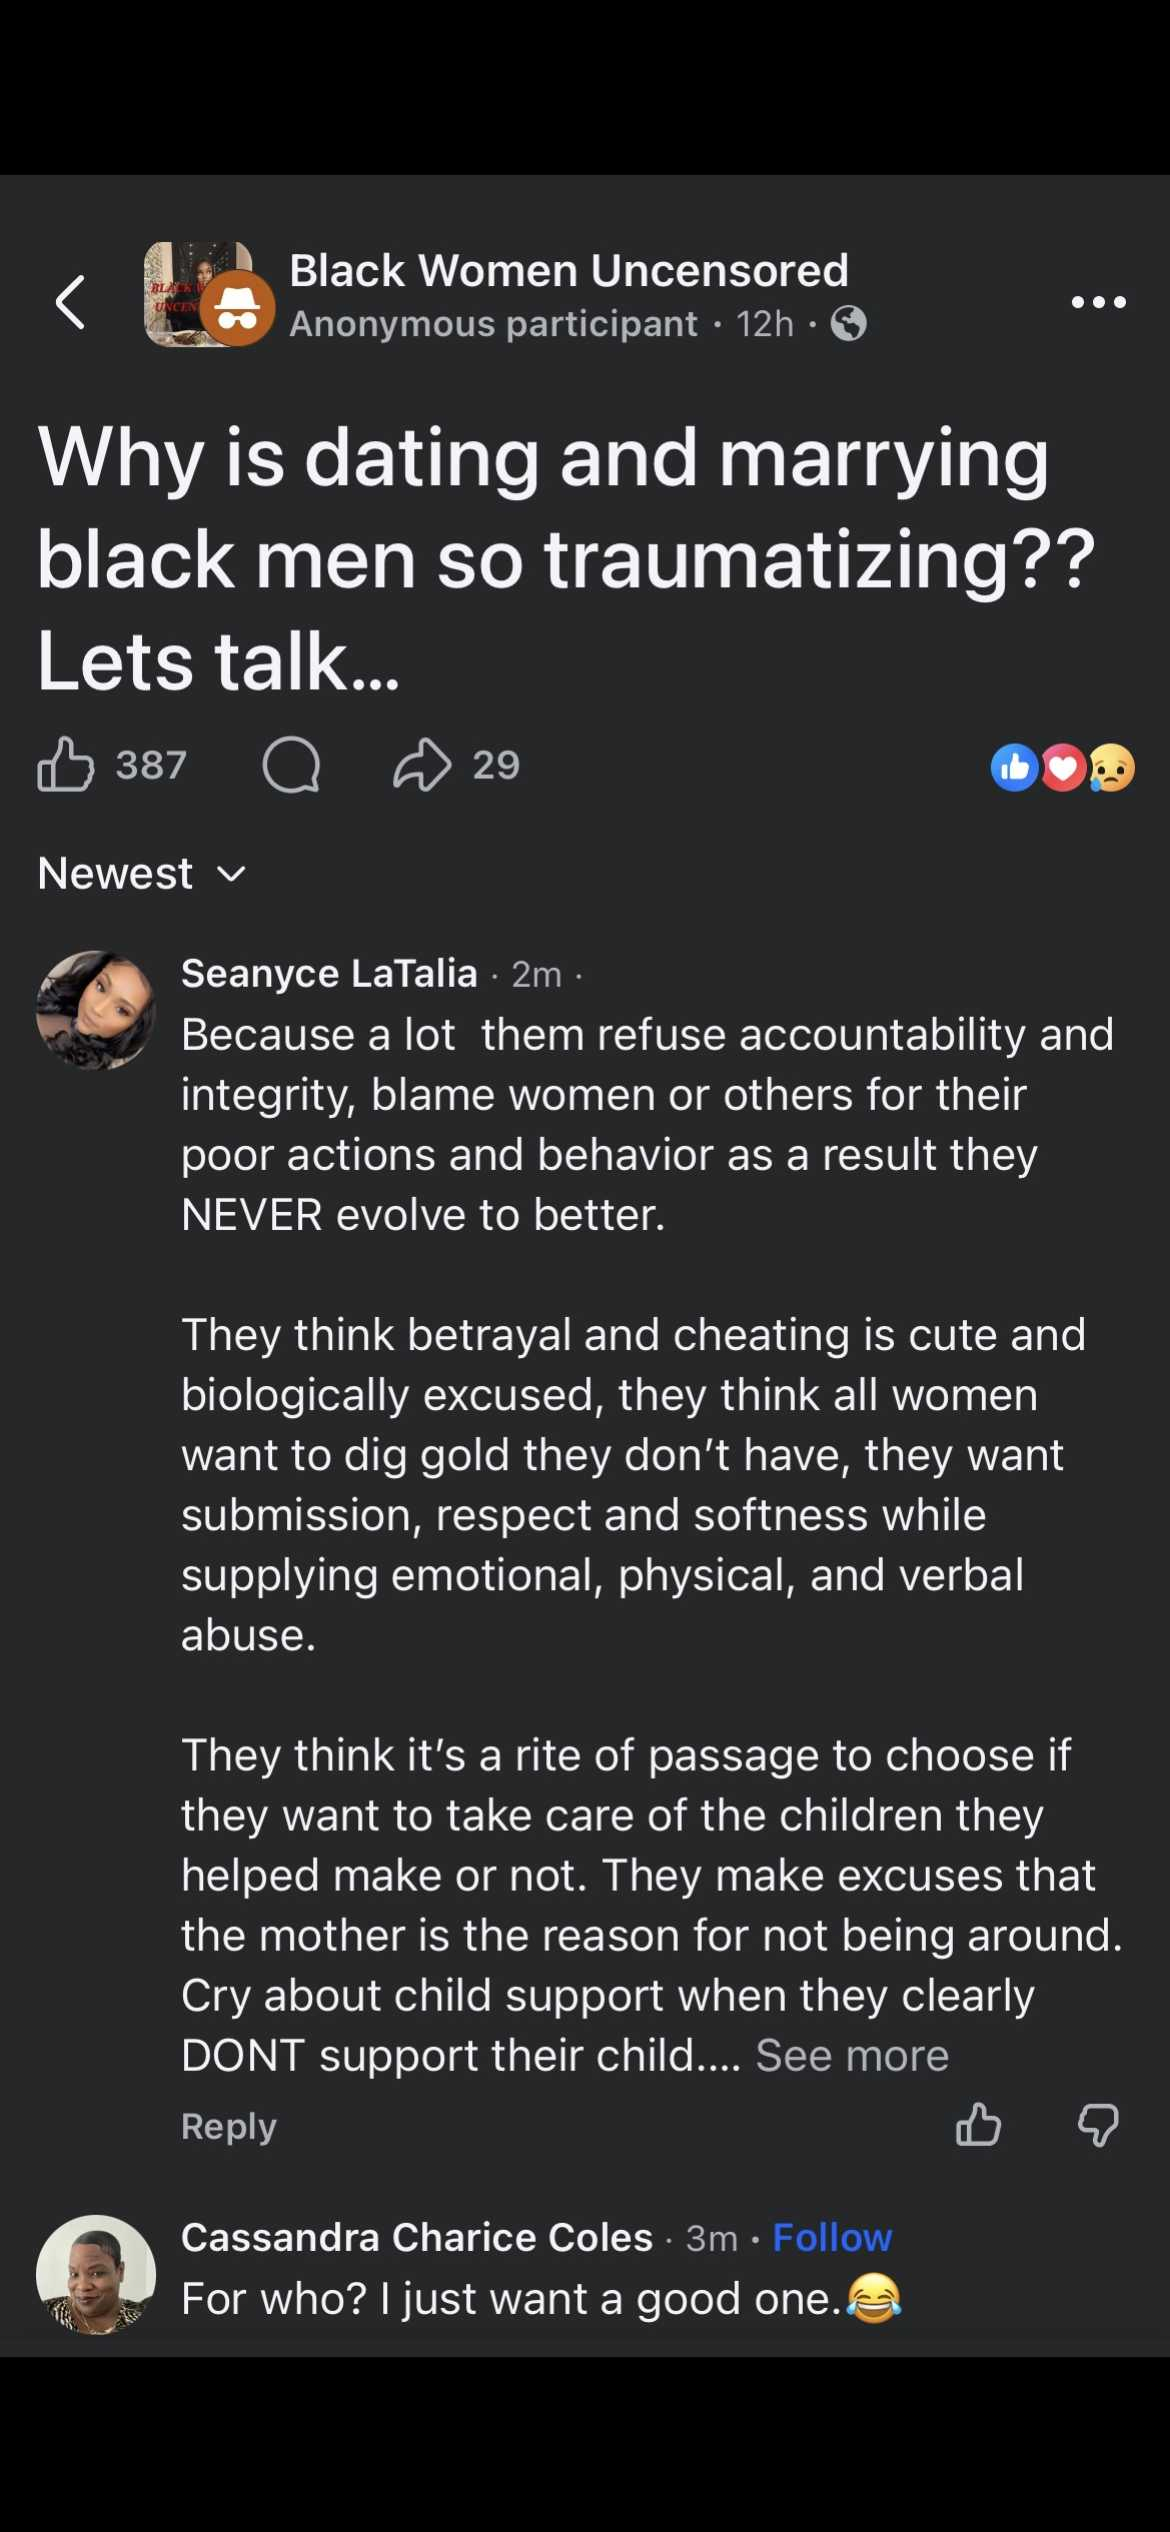The image size is (1170, 2532).
Task: Tap the globe public-audience icon
Action: coord(848,324)
